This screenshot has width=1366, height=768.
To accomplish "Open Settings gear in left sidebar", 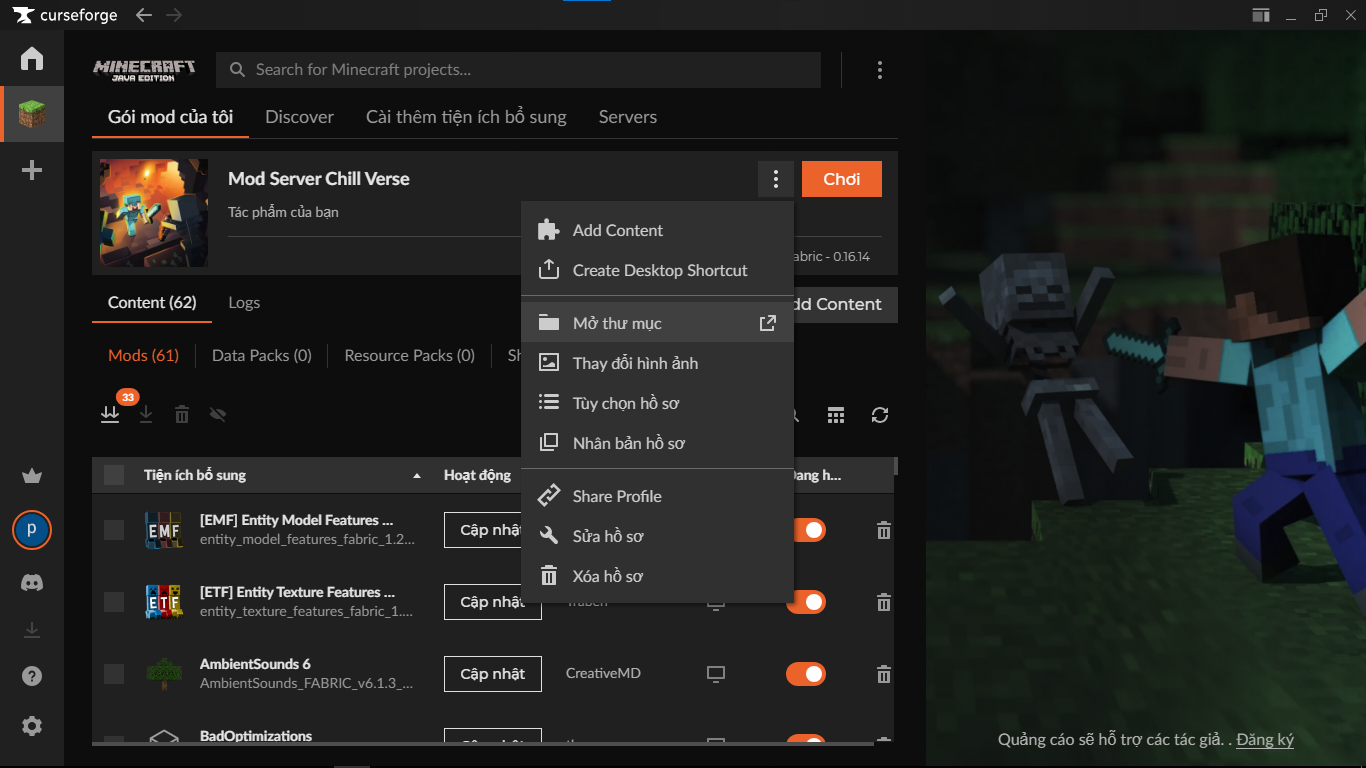I will 32,726.
